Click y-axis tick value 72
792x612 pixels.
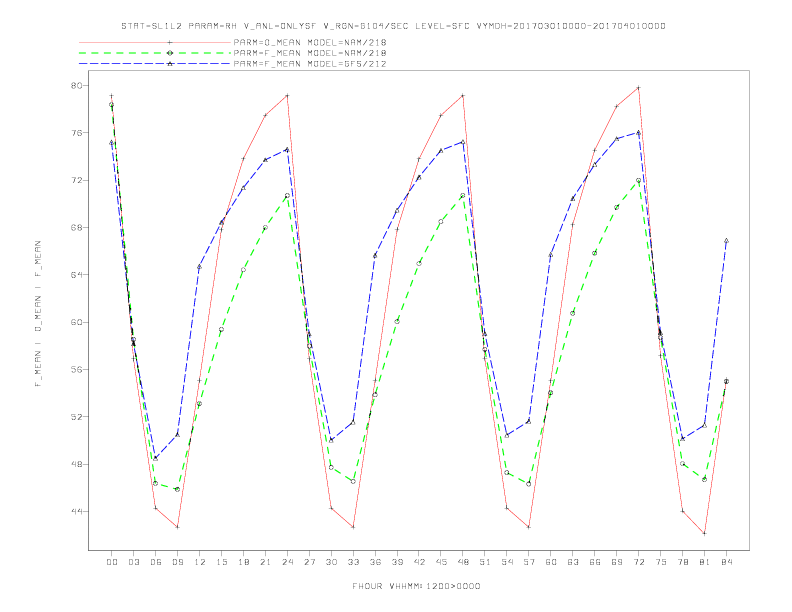[76, 180]
